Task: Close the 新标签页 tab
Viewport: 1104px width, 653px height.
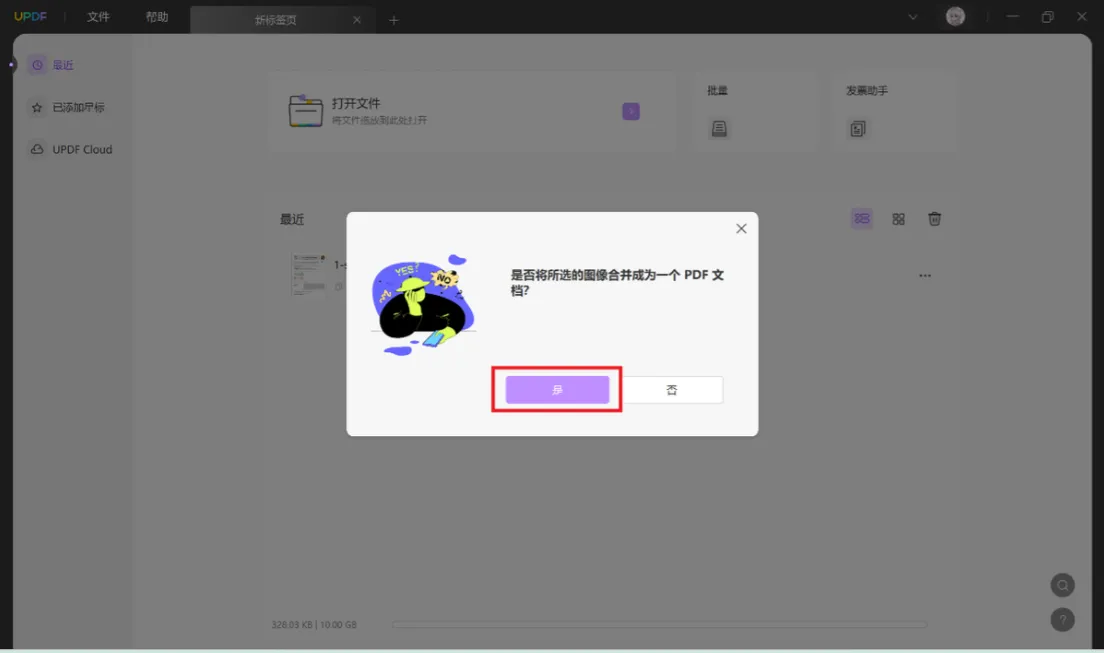Action: coord(357,20)
